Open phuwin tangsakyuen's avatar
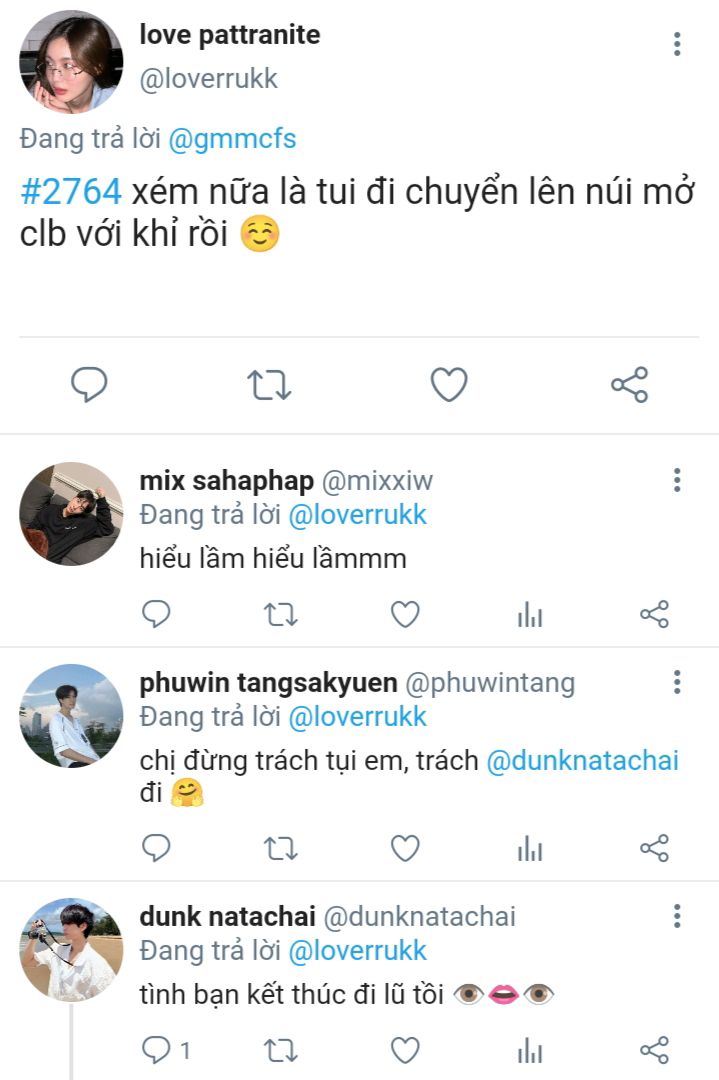This screenshot has height=1080, width=719. 70,715
